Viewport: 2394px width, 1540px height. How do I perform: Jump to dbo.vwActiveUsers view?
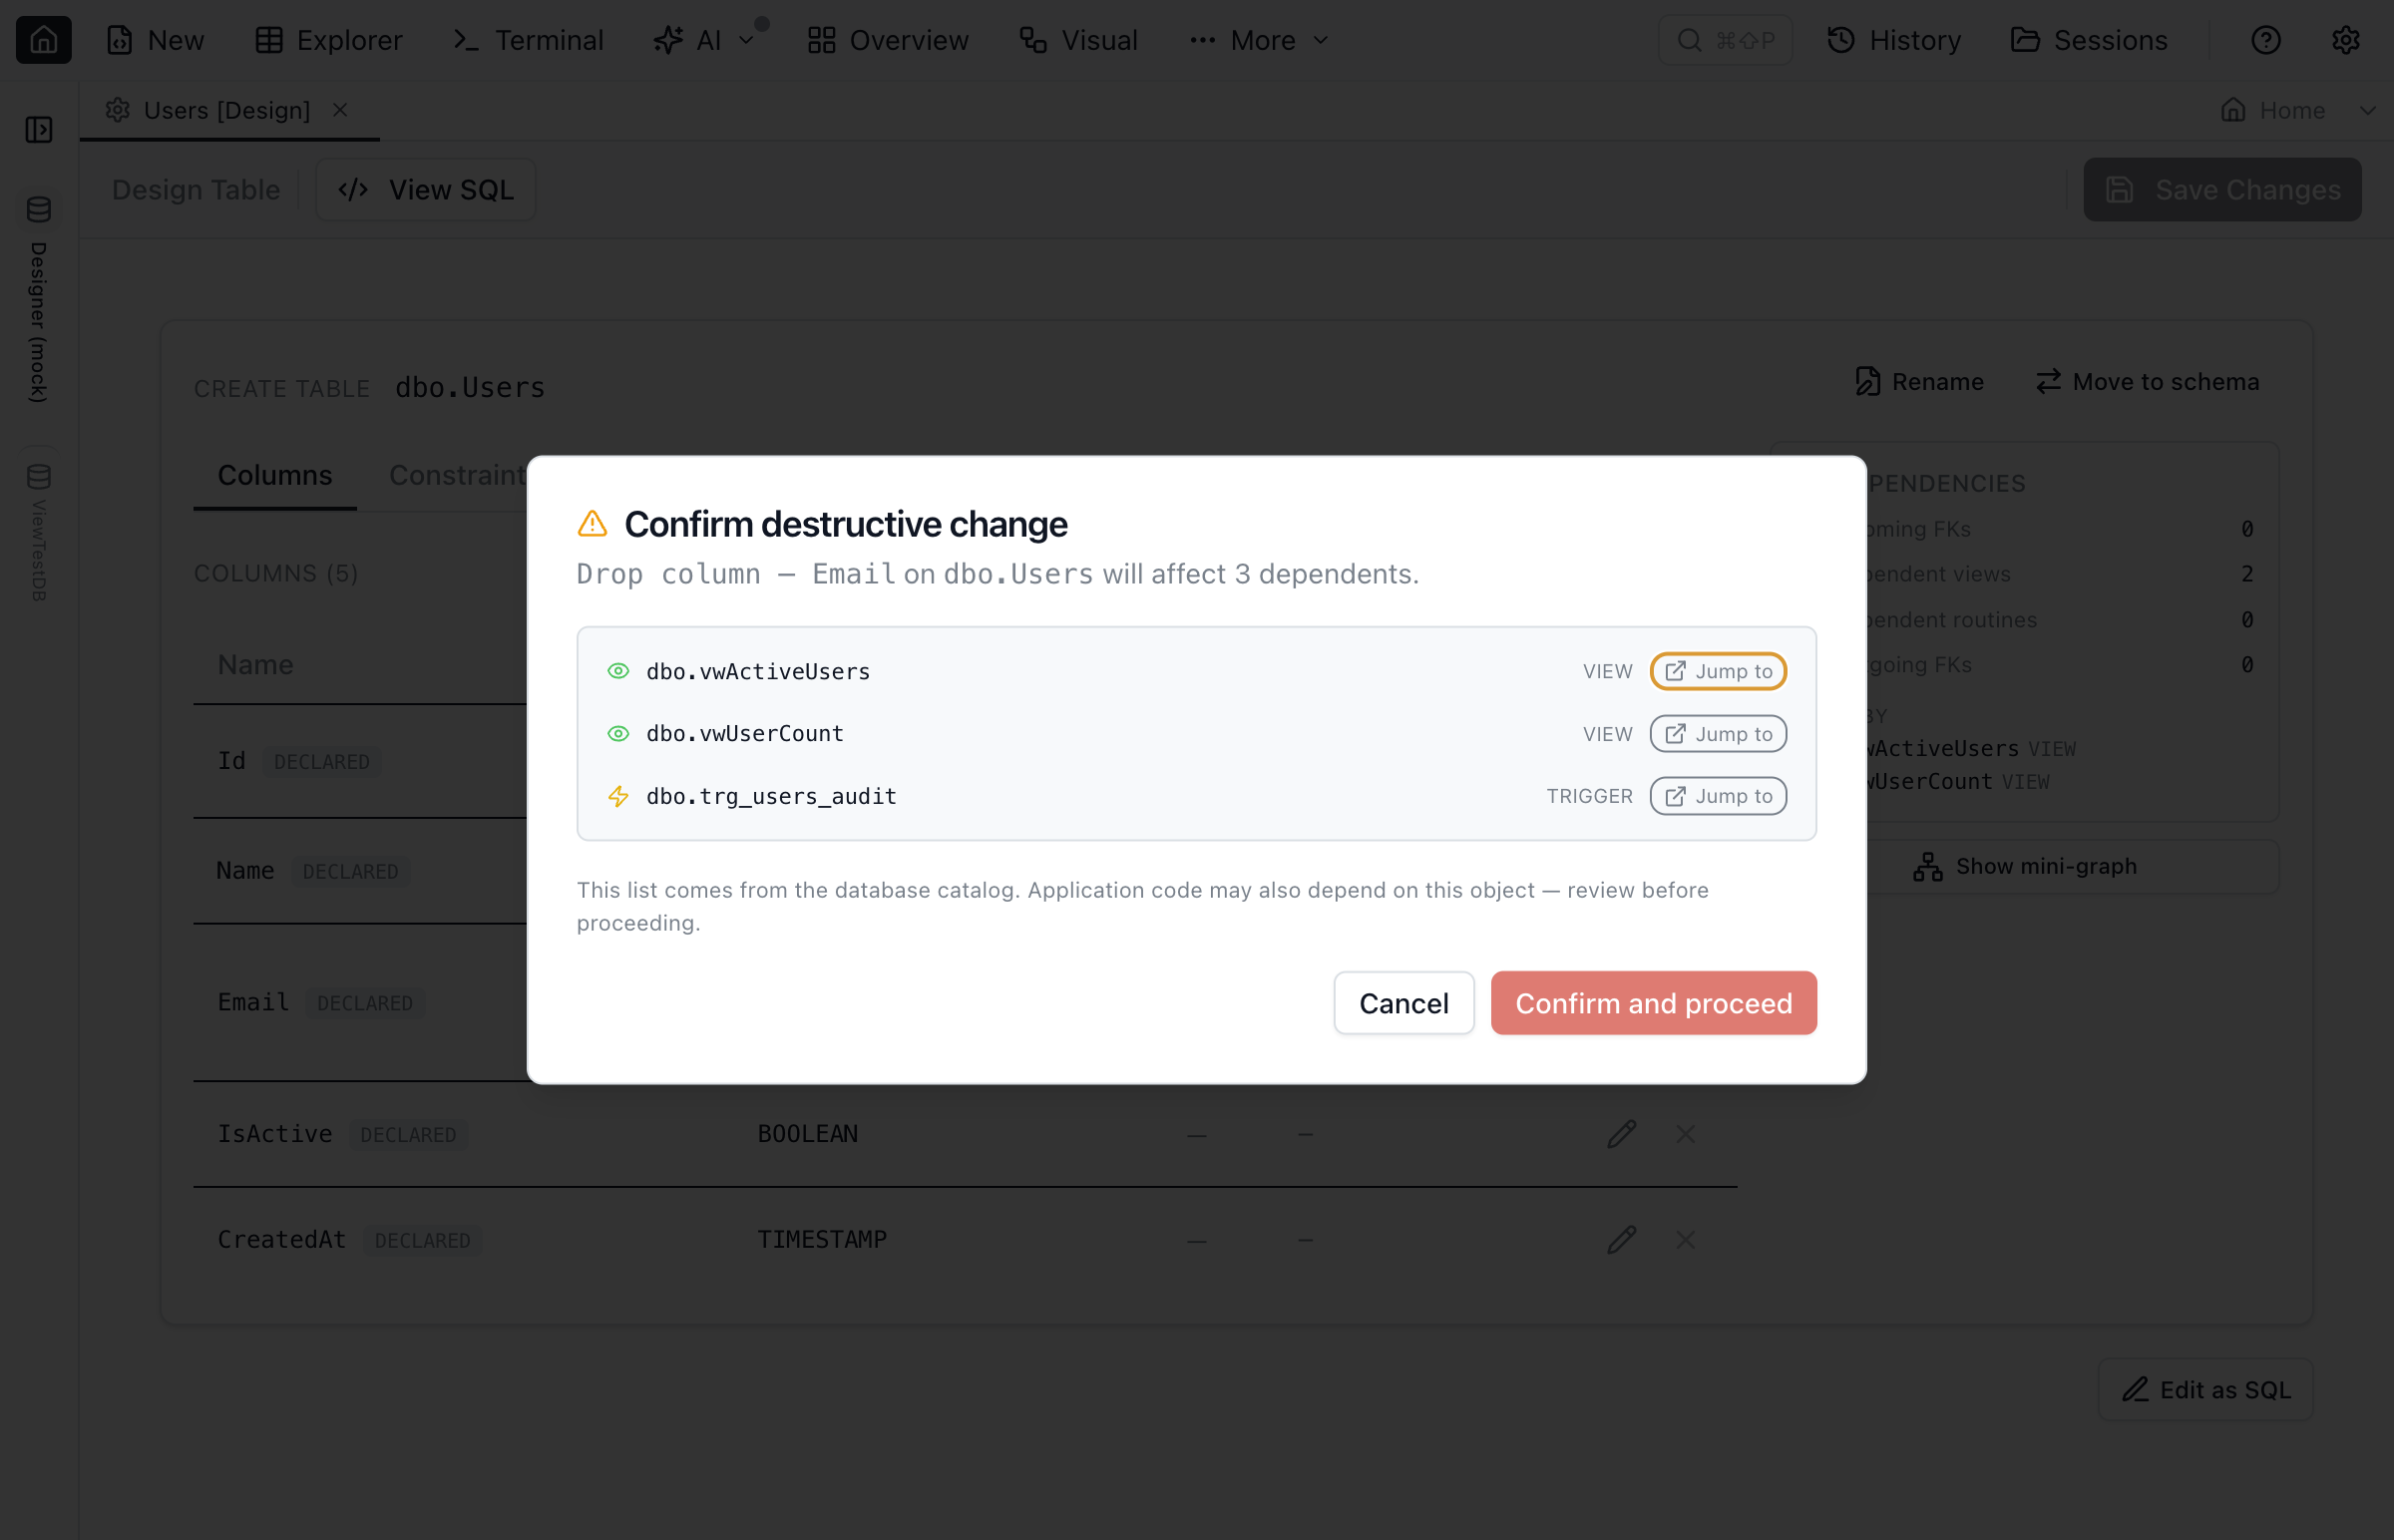(1717, 671)
